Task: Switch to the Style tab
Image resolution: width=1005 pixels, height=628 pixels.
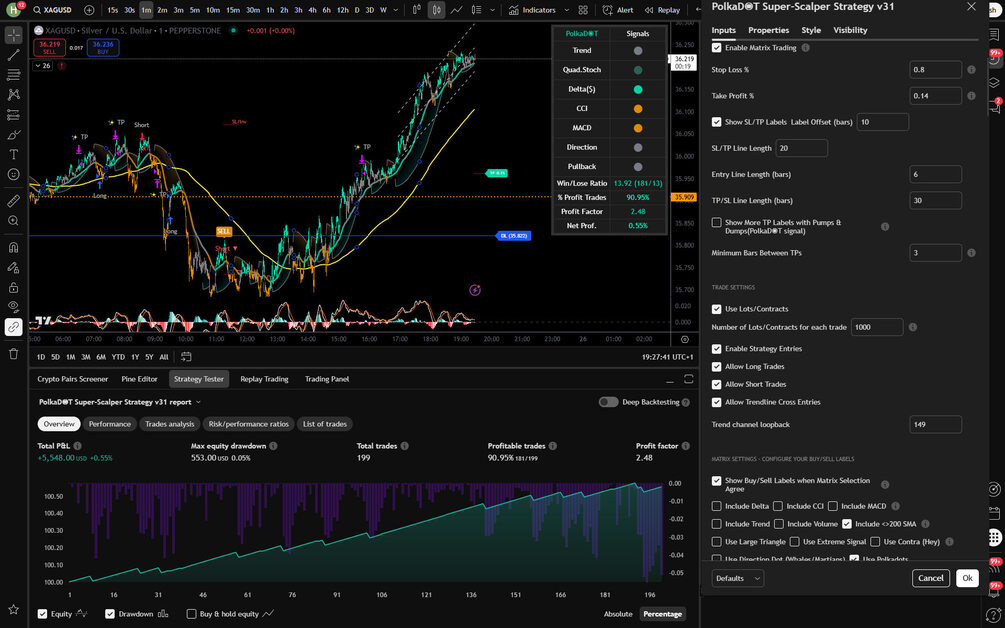Action: coord(811,30)
